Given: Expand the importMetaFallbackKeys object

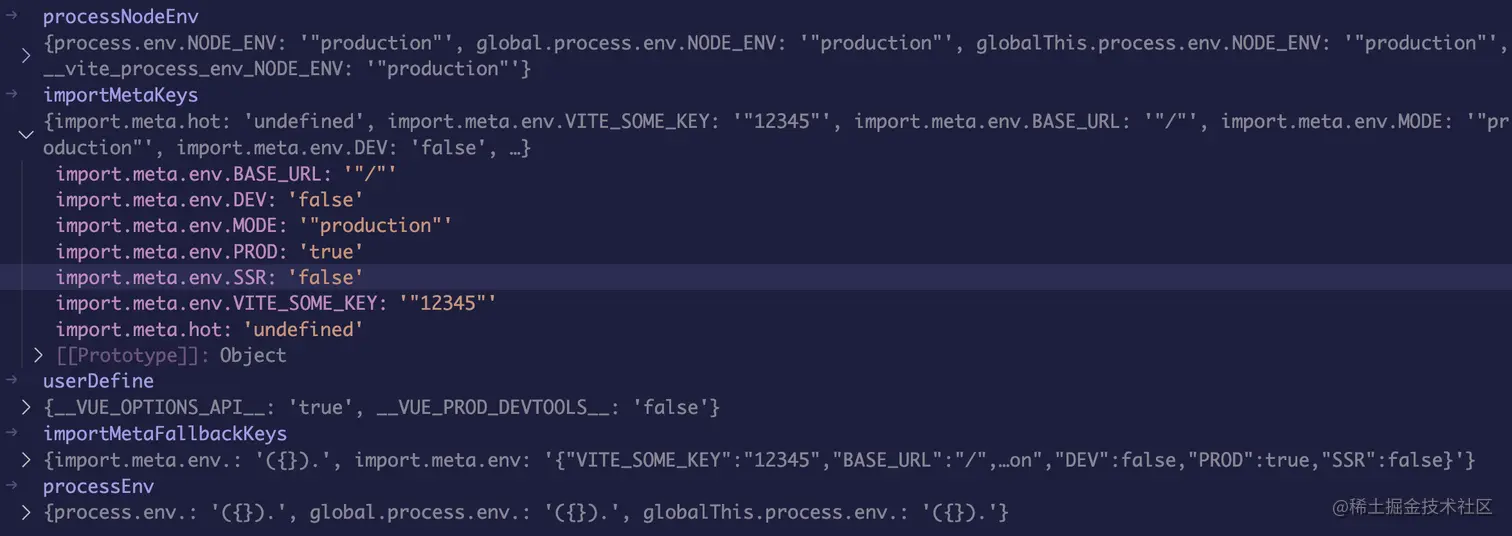Looking at the screenshot, I should 26,460.
